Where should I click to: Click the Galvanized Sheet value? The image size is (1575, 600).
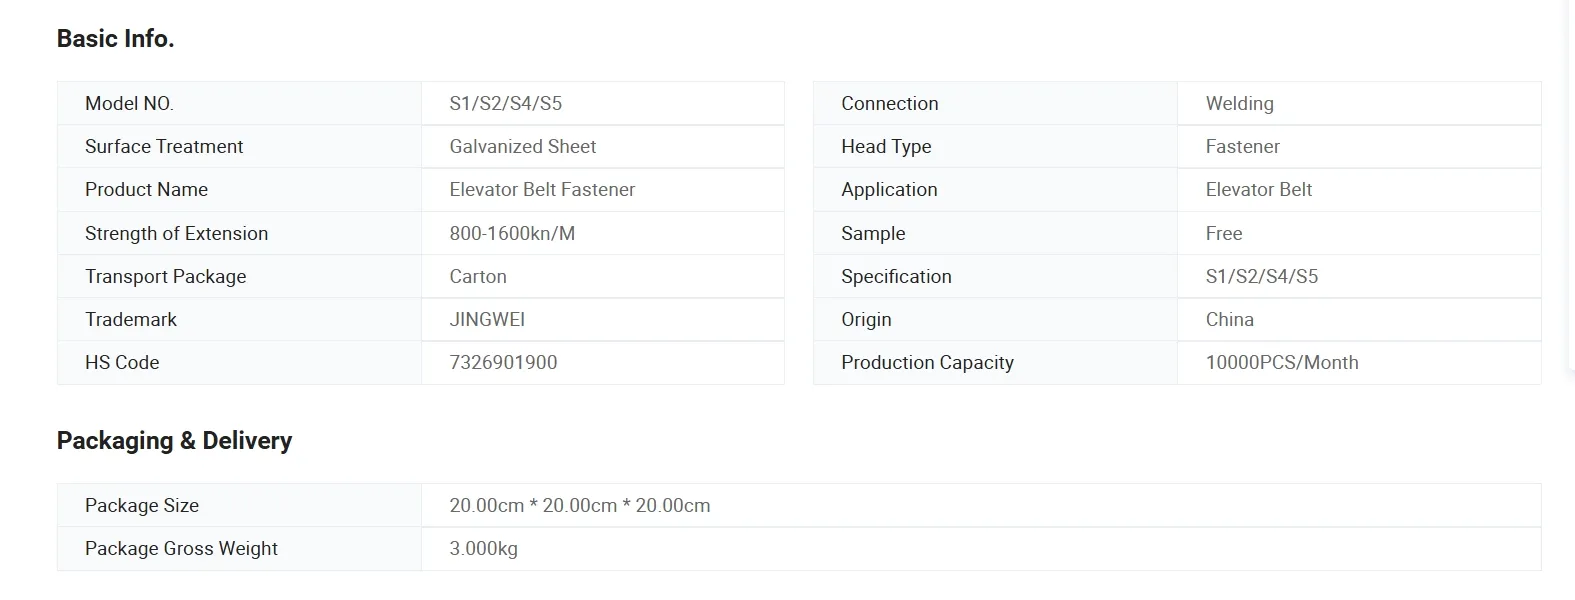click(x=522, y=147)
